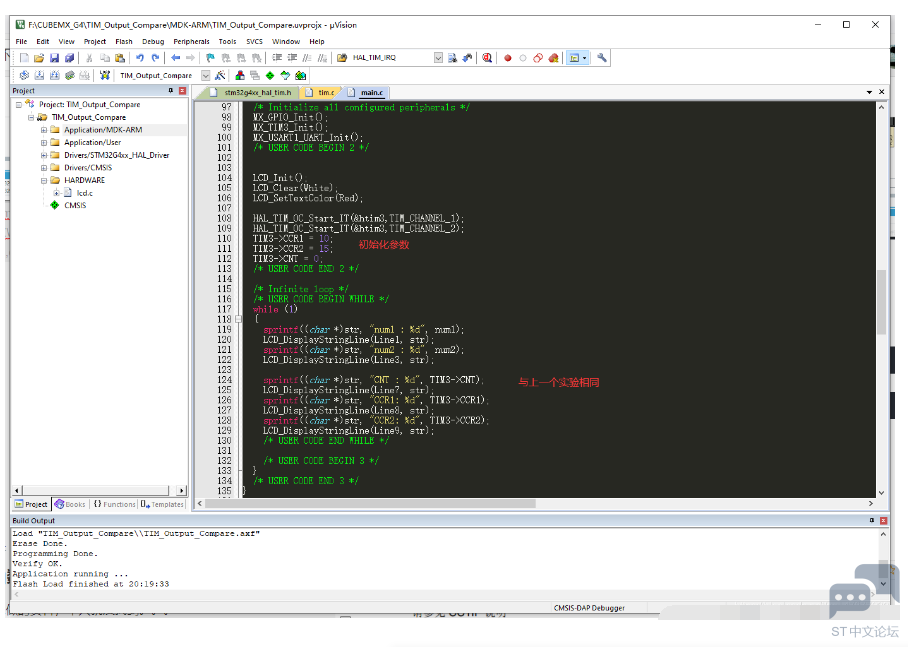Click the HAL_TIM_IRQ find input field
Image resolution: width=908 pixels, height=647 pixels.
(391, 58)
